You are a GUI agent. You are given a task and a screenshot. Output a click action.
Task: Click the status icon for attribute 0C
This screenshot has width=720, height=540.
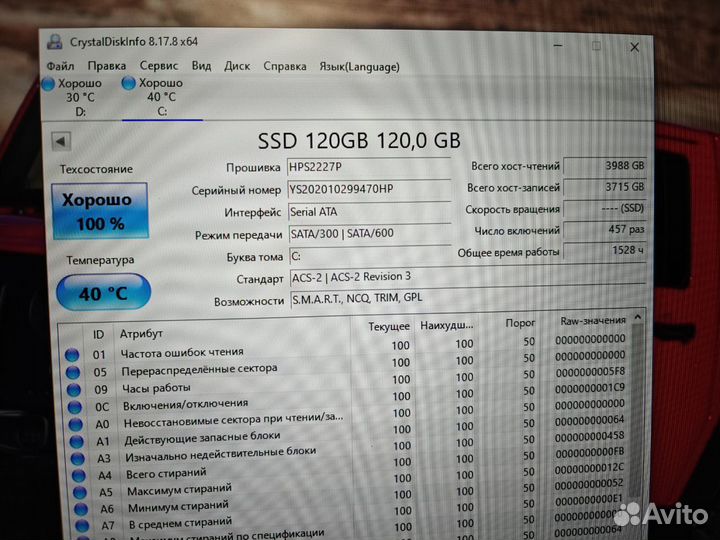tap(75, 407)
